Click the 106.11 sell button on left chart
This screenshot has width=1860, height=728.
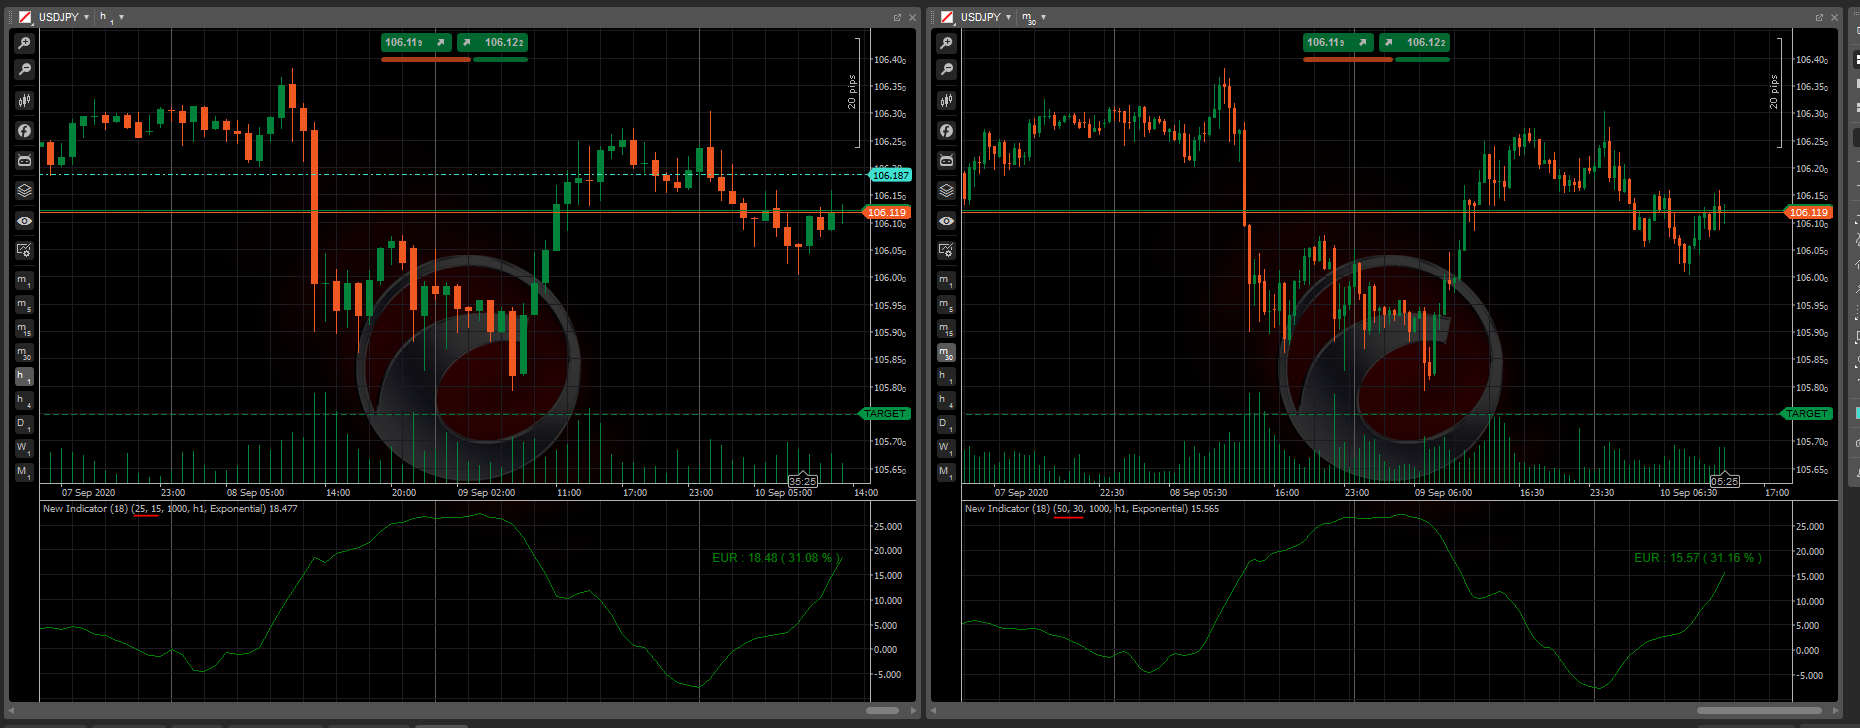[x=416, y=42]
